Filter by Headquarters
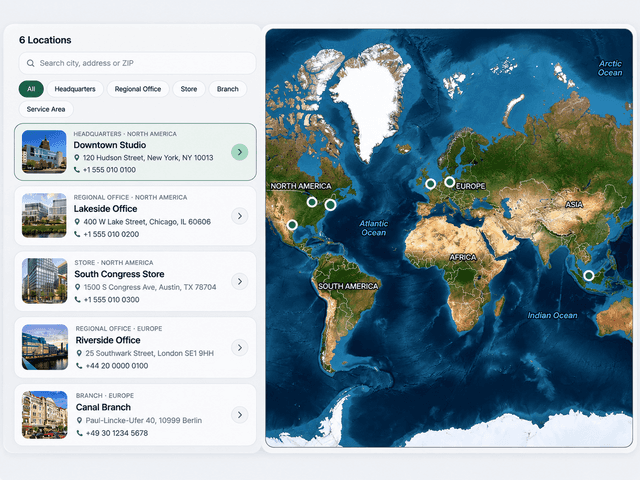Image resolution: width=640 pixels, height=480 pixels. (x=75, y=89)
